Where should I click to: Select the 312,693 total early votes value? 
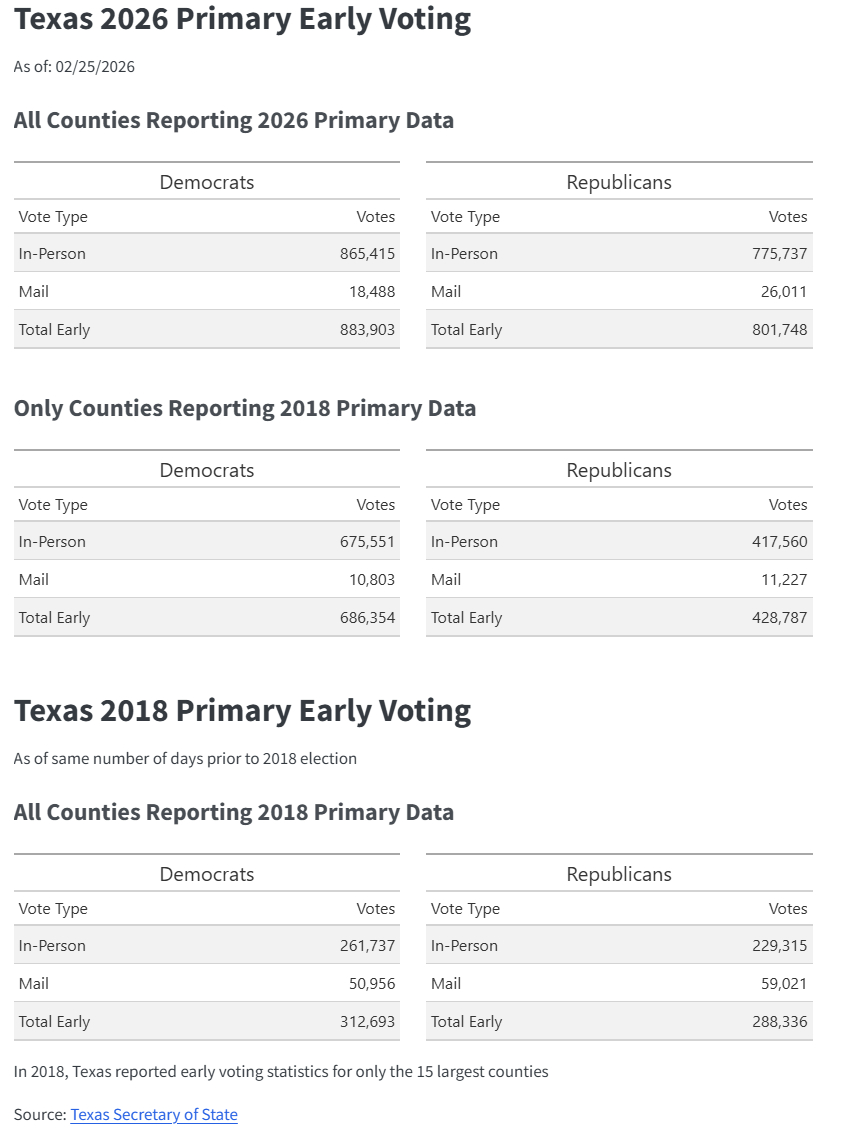pos(367,1022)
